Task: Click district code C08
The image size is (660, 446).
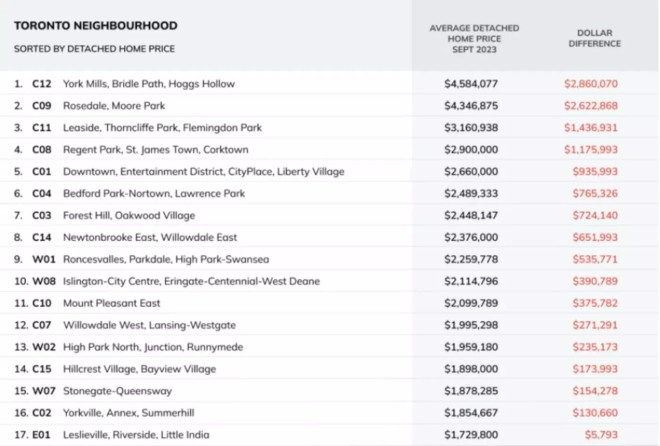Action: click(42, 149)
